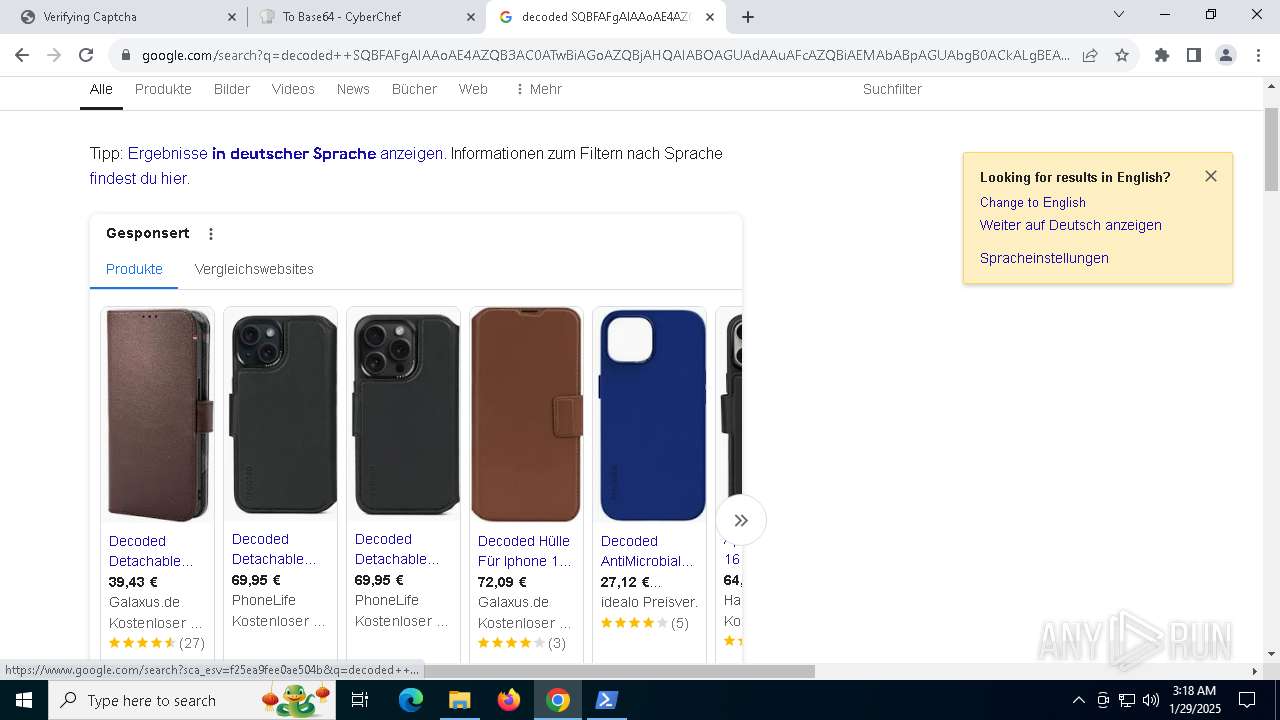Select the Bücher search filter
Viewport: 1280px width, 720px height.
click(414, 89)
